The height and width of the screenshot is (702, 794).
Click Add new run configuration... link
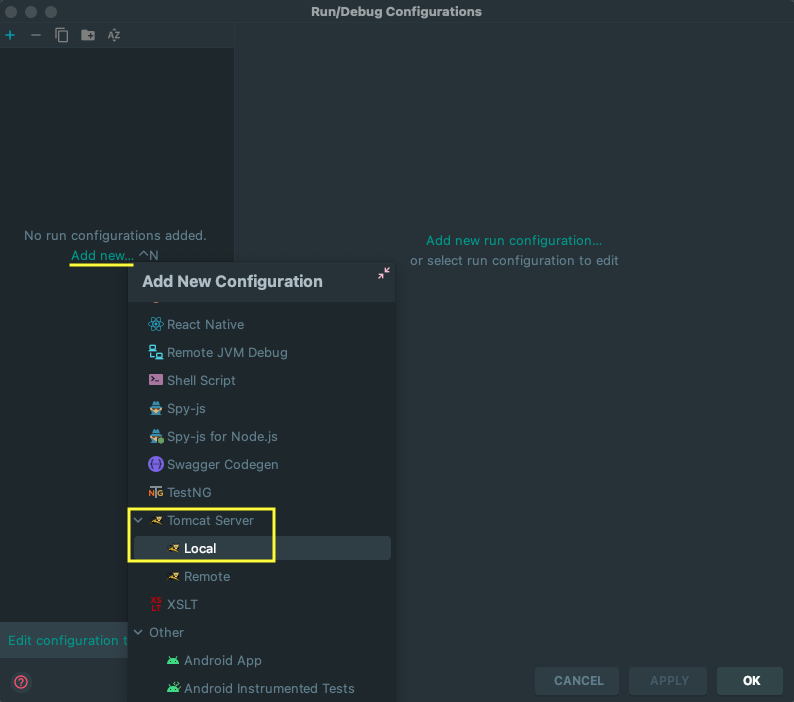[x=514, y=241]
